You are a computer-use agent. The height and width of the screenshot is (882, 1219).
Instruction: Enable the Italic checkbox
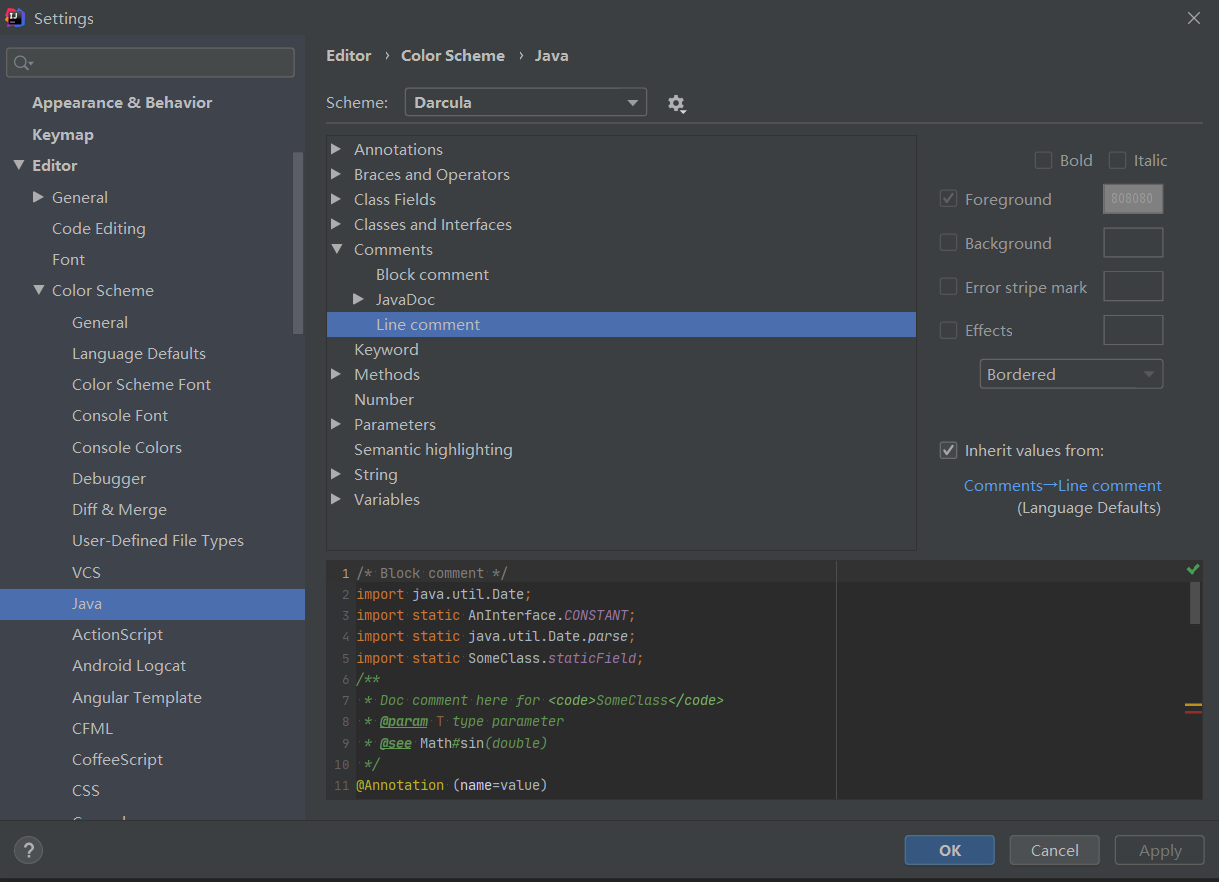1117,160
